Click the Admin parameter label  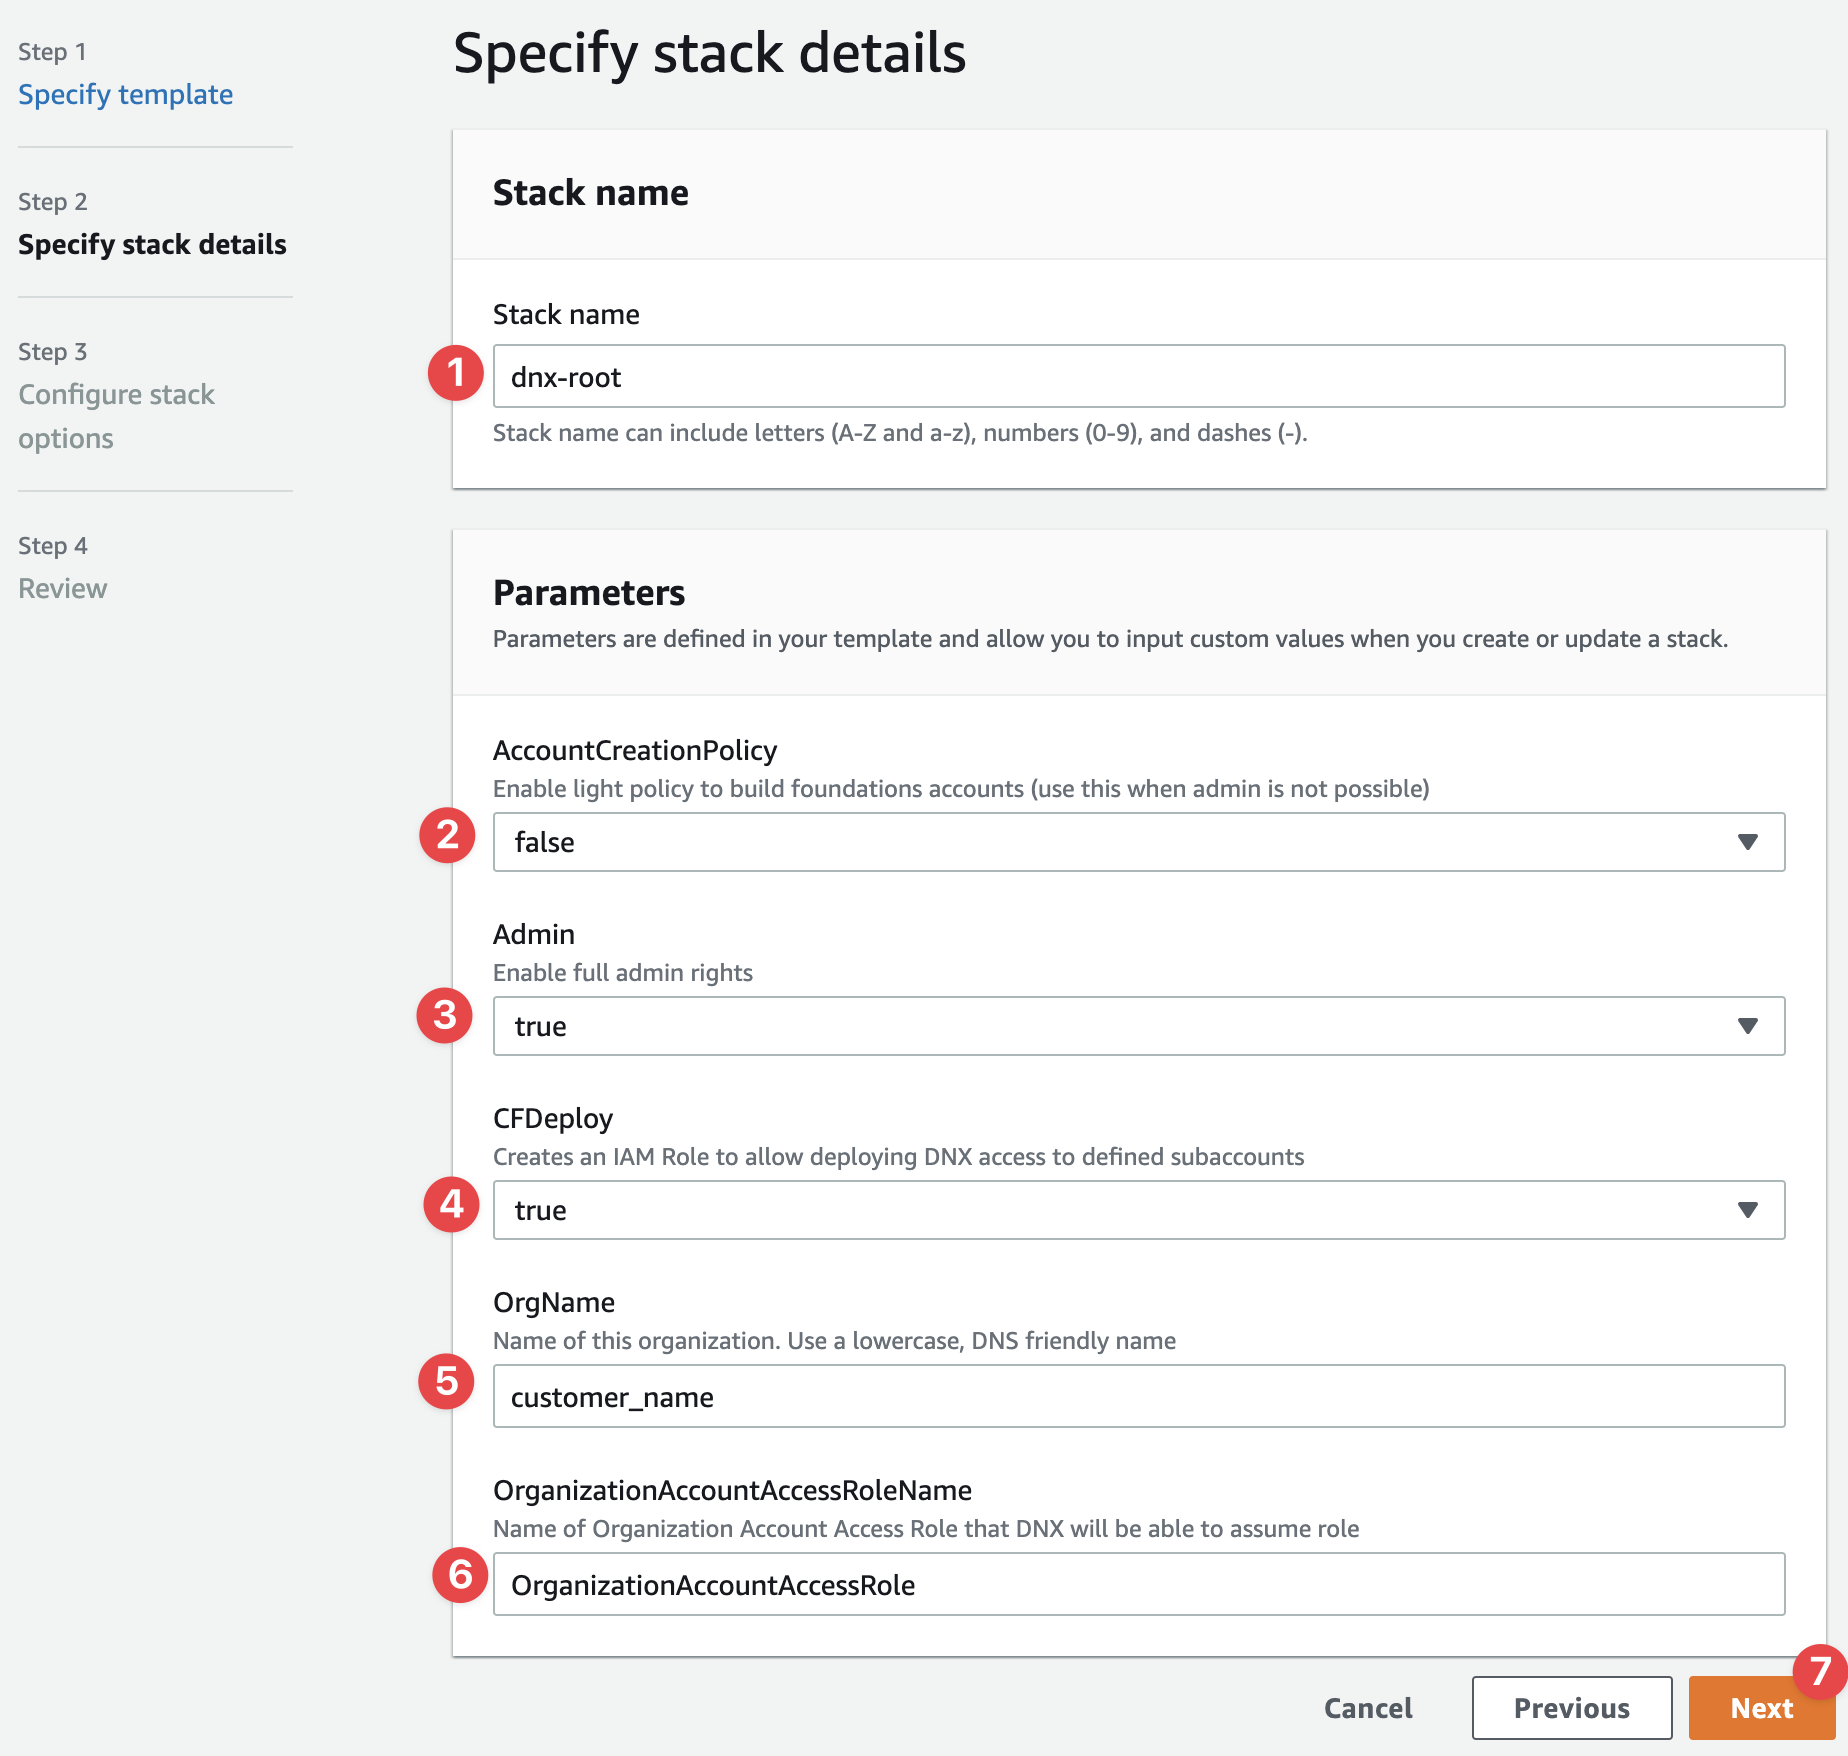(x=534, y=934)
